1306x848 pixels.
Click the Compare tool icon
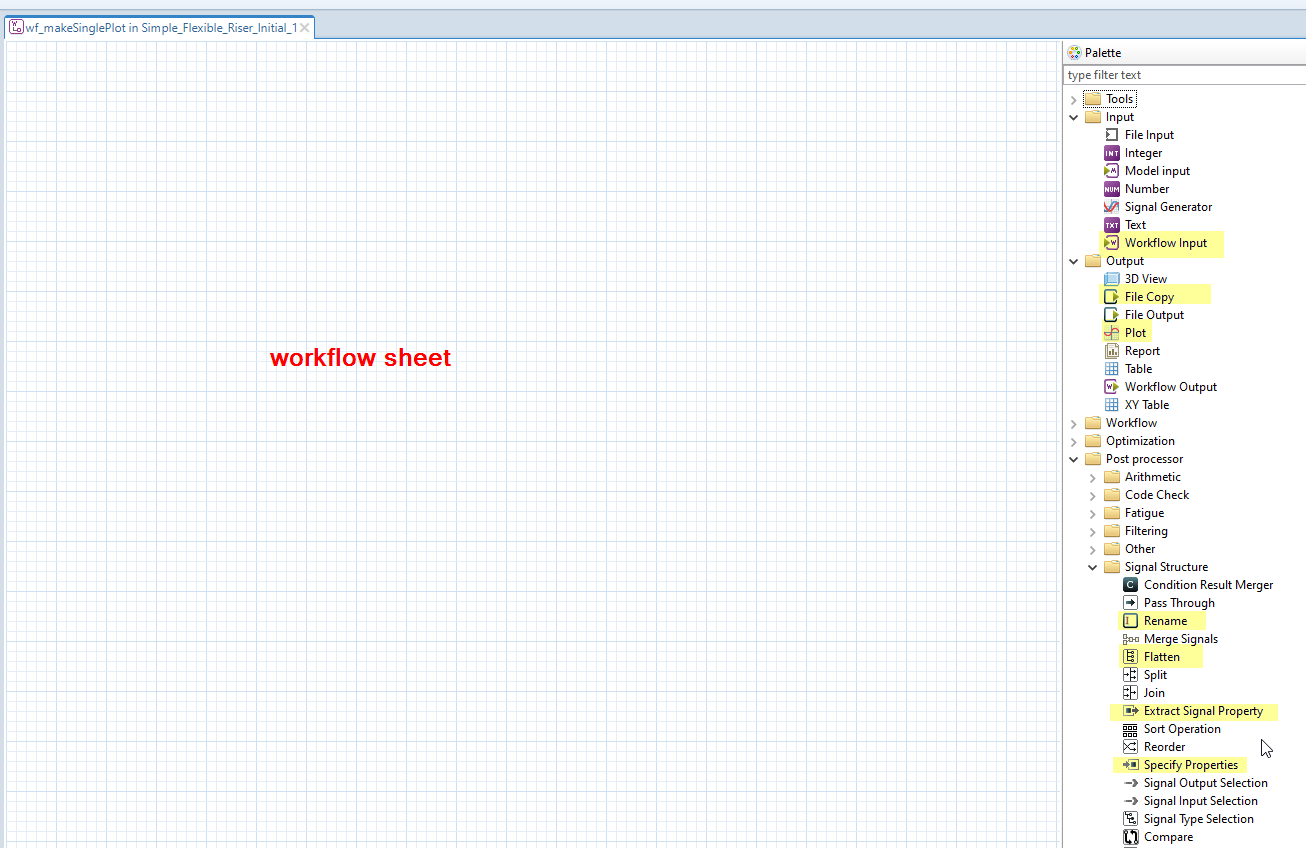[1130, 837]
